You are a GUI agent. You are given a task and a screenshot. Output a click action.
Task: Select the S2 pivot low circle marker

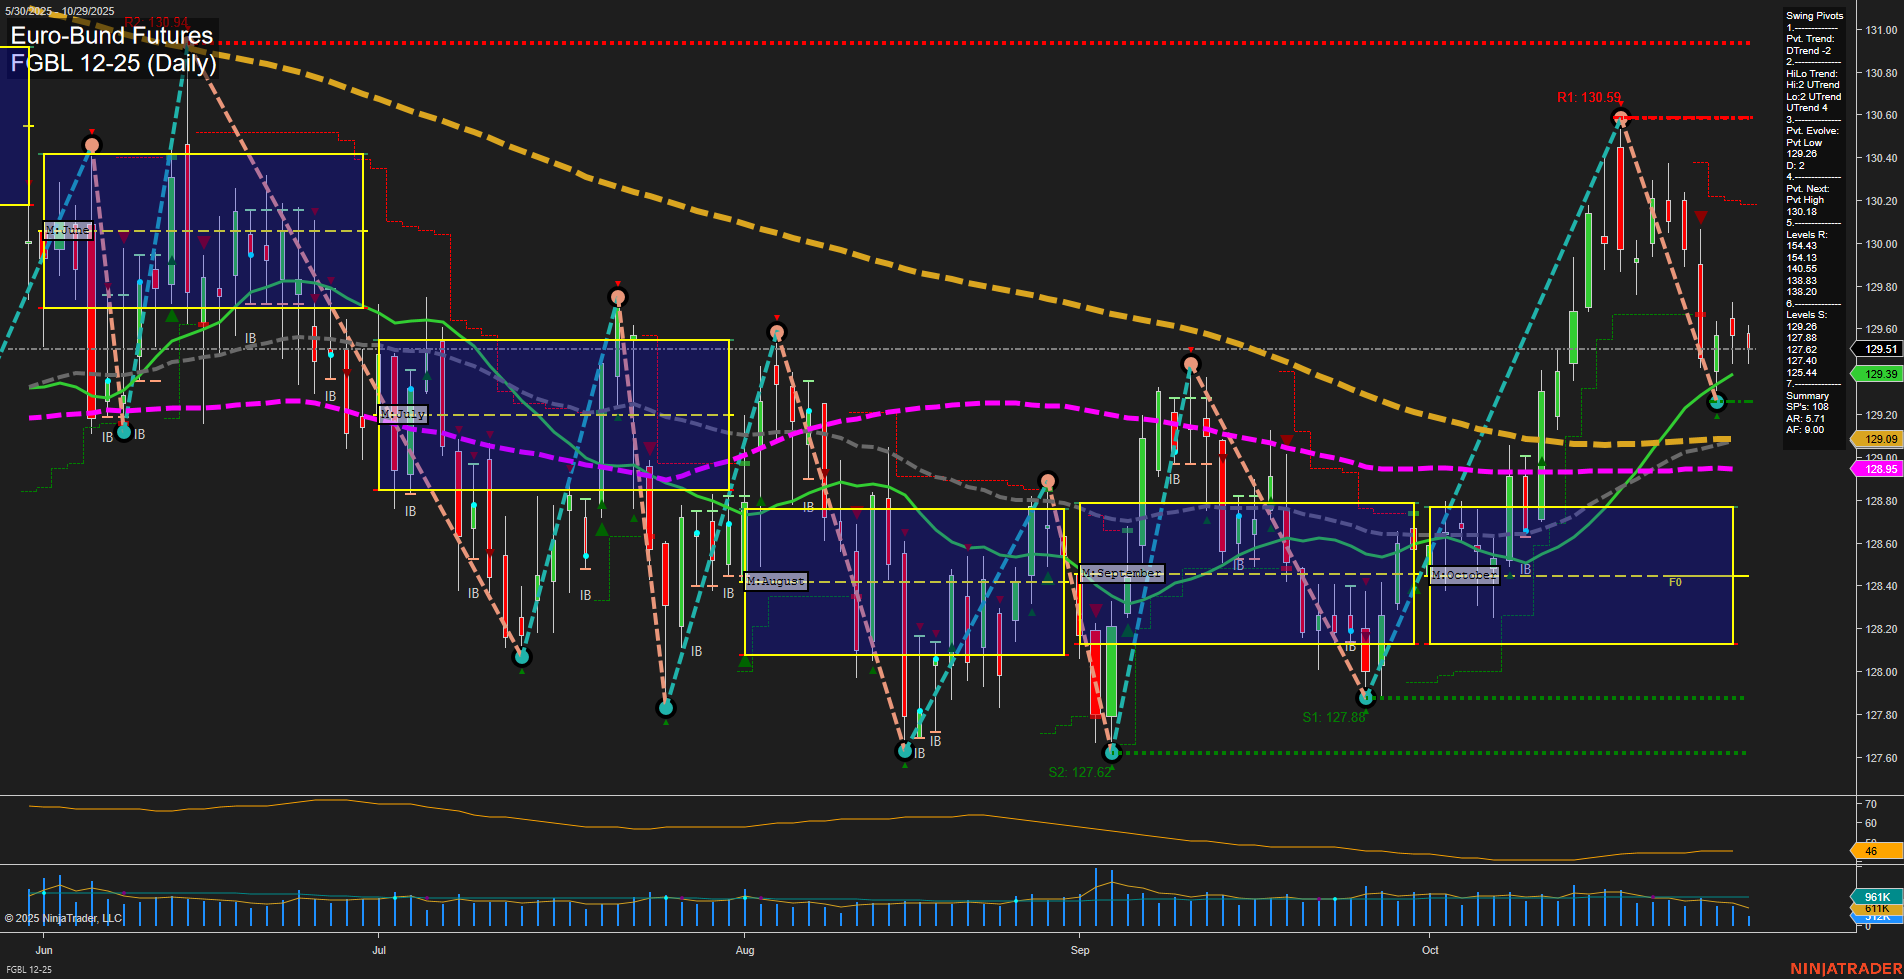(1113, 752)
